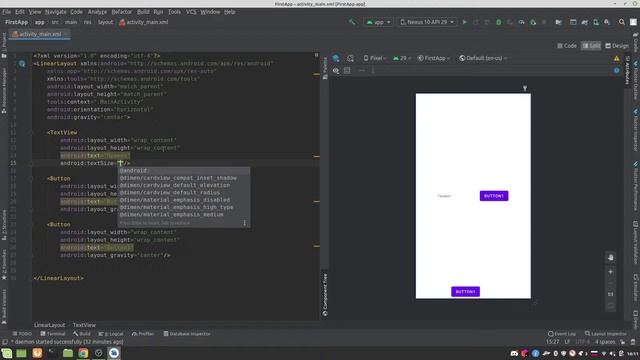Open the Pixel device preview dropdown
Viewport: 640px width, 360px height.
click(375, 58)
